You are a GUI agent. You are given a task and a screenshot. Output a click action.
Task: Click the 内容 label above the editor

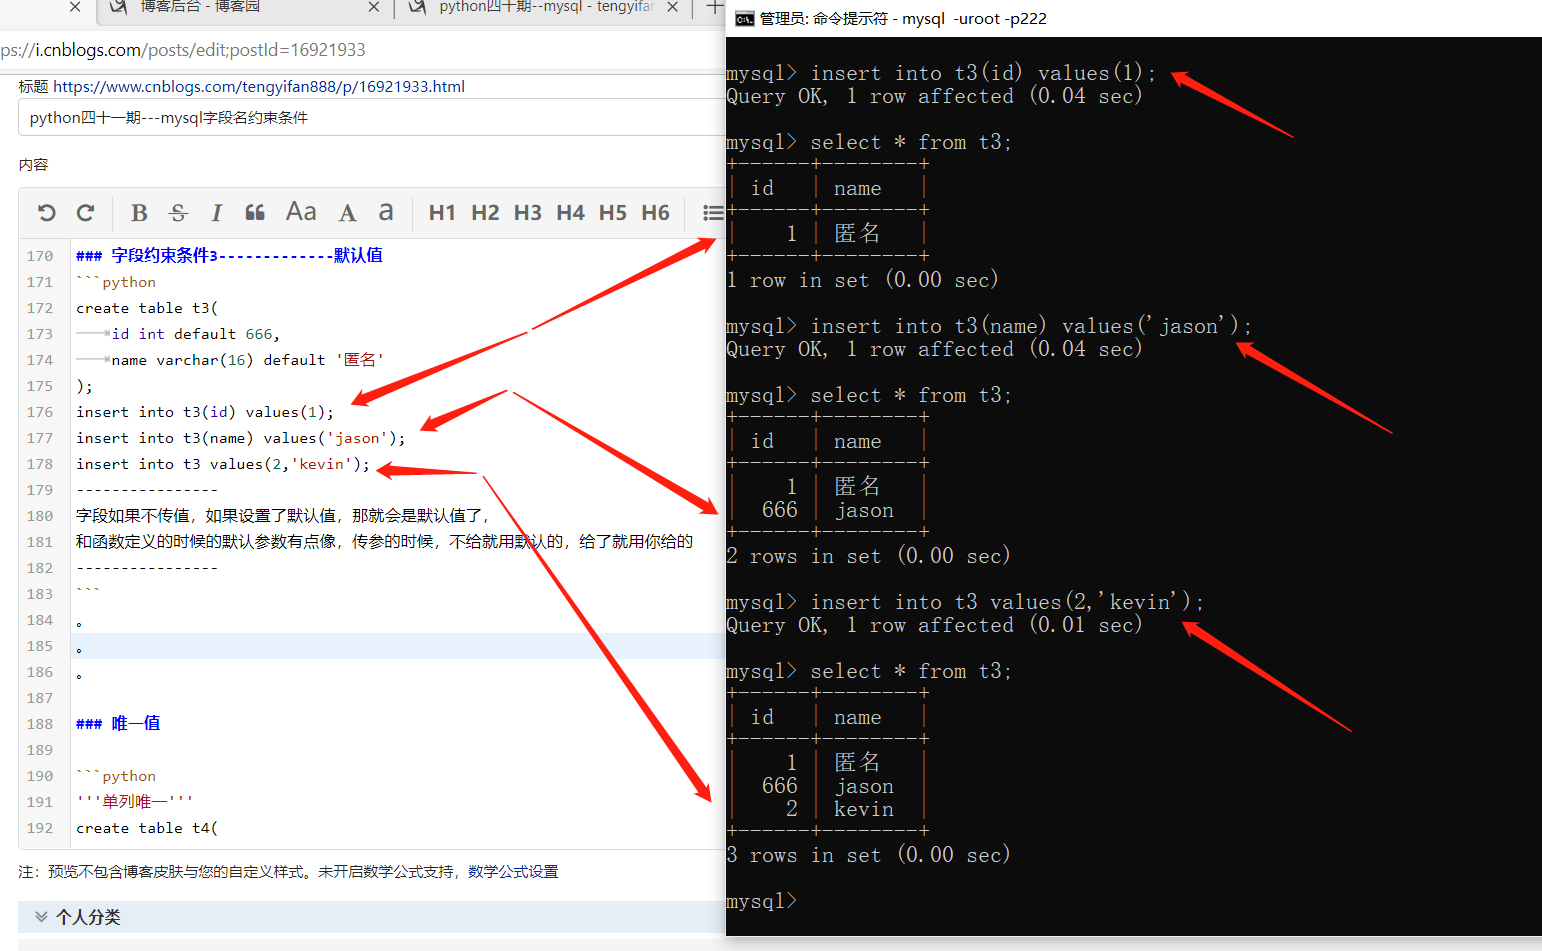pos(33,165)
